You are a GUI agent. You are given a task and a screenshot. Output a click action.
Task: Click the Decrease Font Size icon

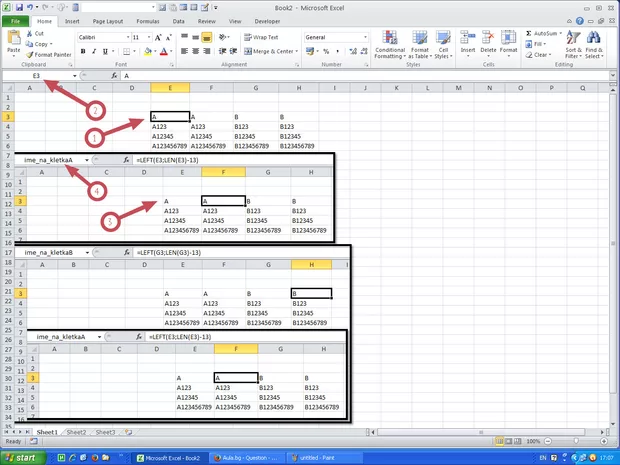pos(169,38)
